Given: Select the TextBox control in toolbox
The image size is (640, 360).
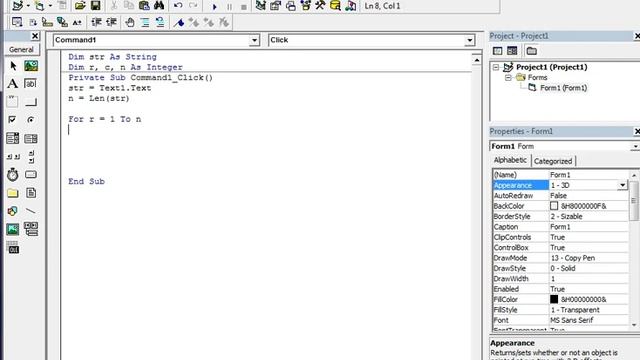Looking at the screenshot, I should pos(31,83).
